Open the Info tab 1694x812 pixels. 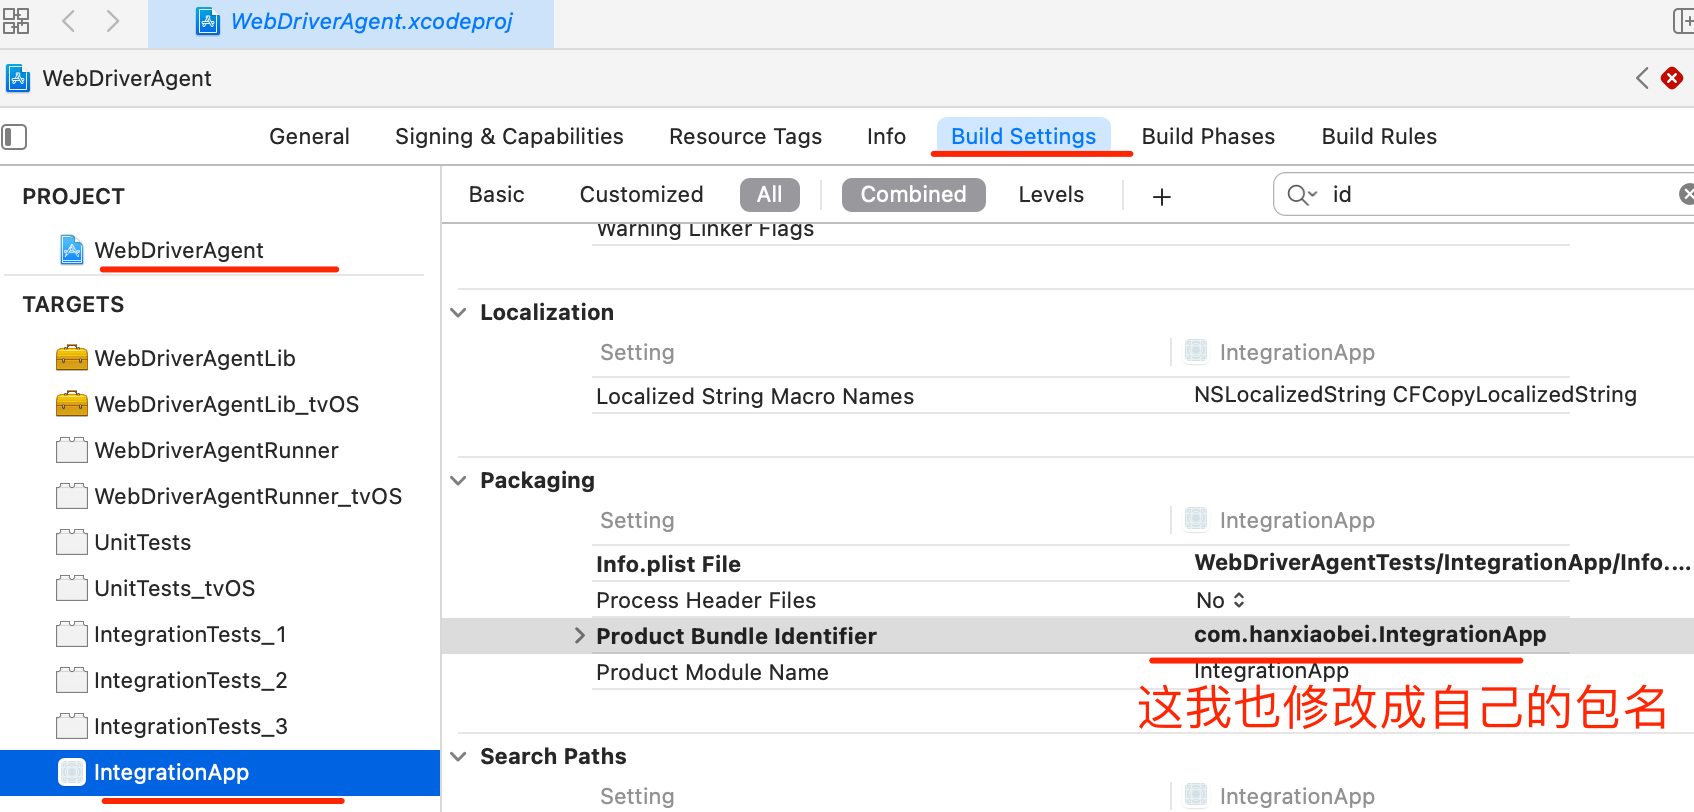[x=886, y=137]
